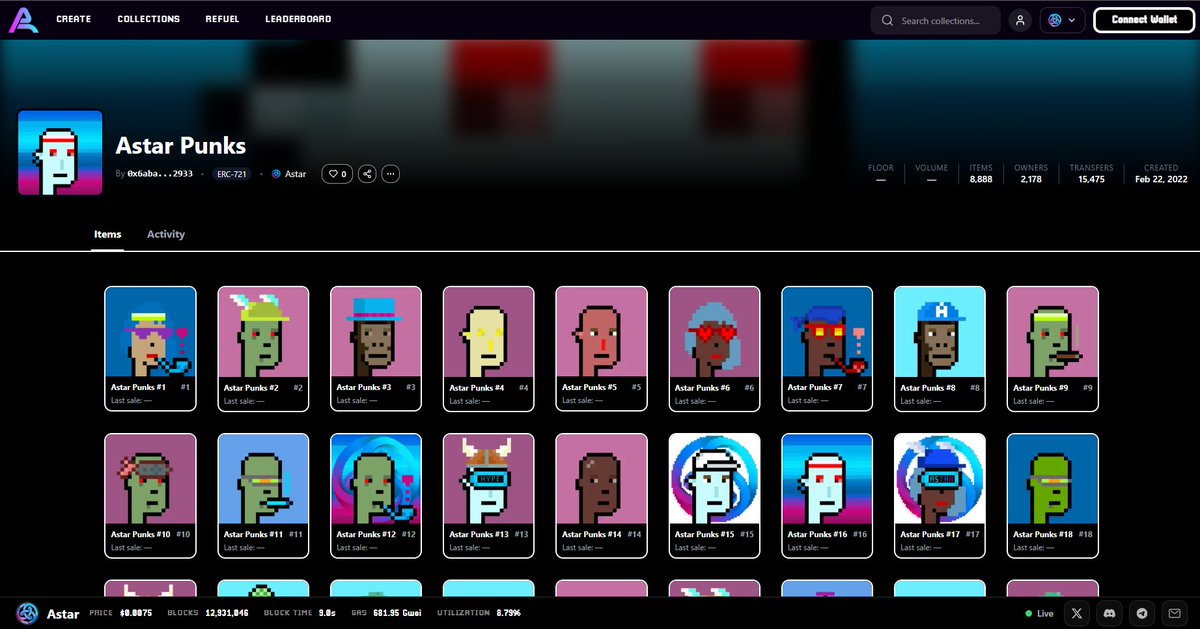Open the three-dots more options menu
The height and width of the screenshot is (629, 1200).
click(391, 174)
